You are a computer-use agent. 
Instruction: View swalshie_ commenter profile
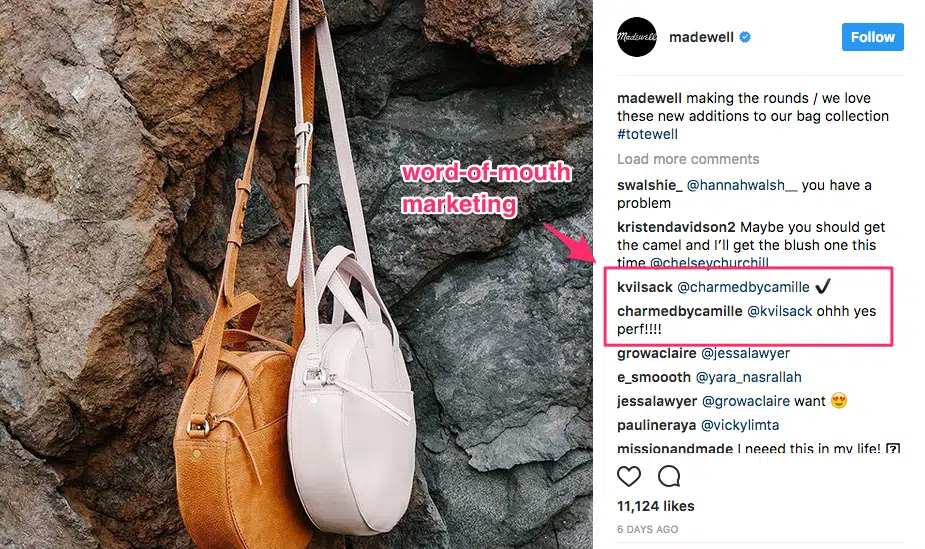pyautogui.click(x=650, y=185)
